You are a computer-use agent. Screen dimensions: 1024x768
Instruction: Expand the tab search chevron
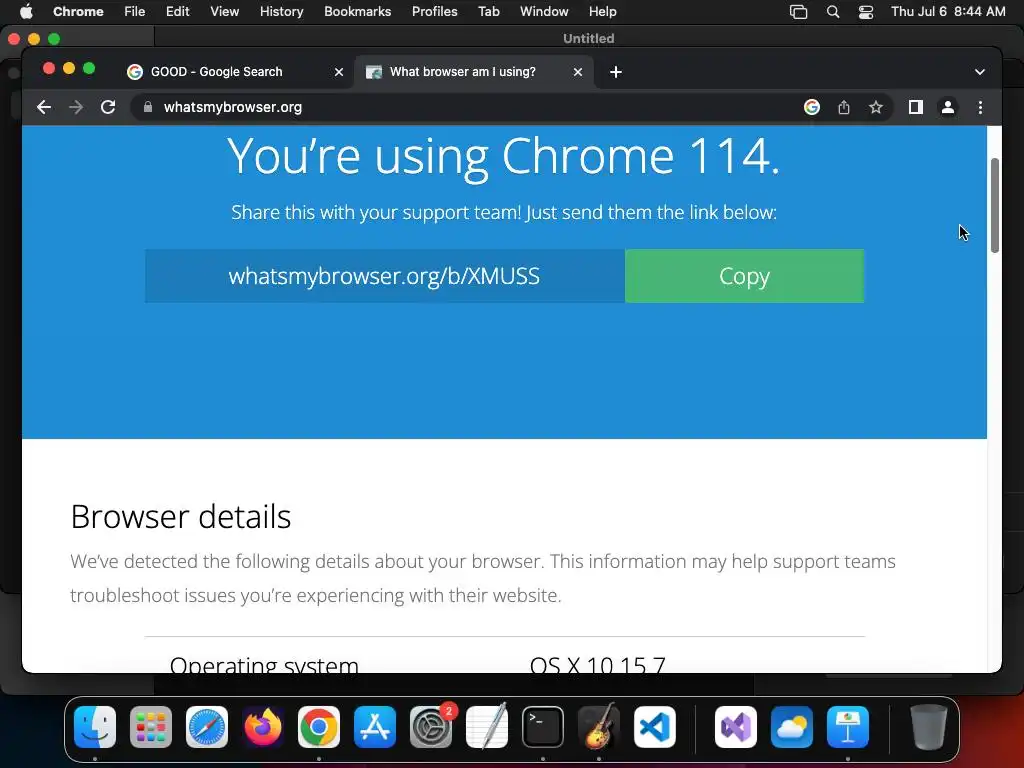point(980,72)
